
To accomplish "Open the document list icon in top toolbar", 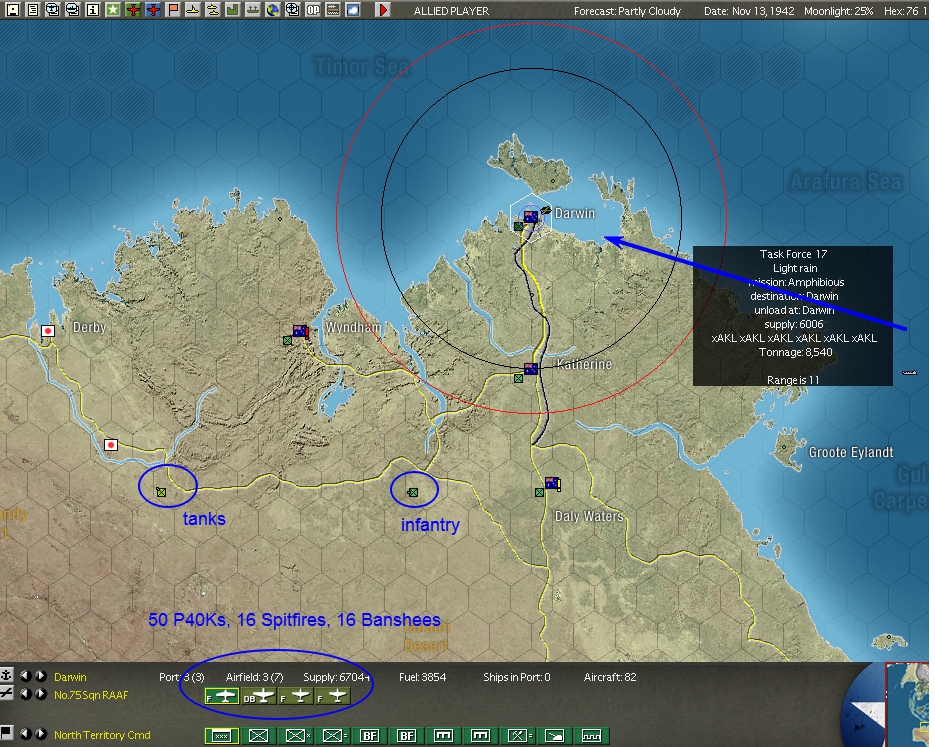I will coord(33,10).
